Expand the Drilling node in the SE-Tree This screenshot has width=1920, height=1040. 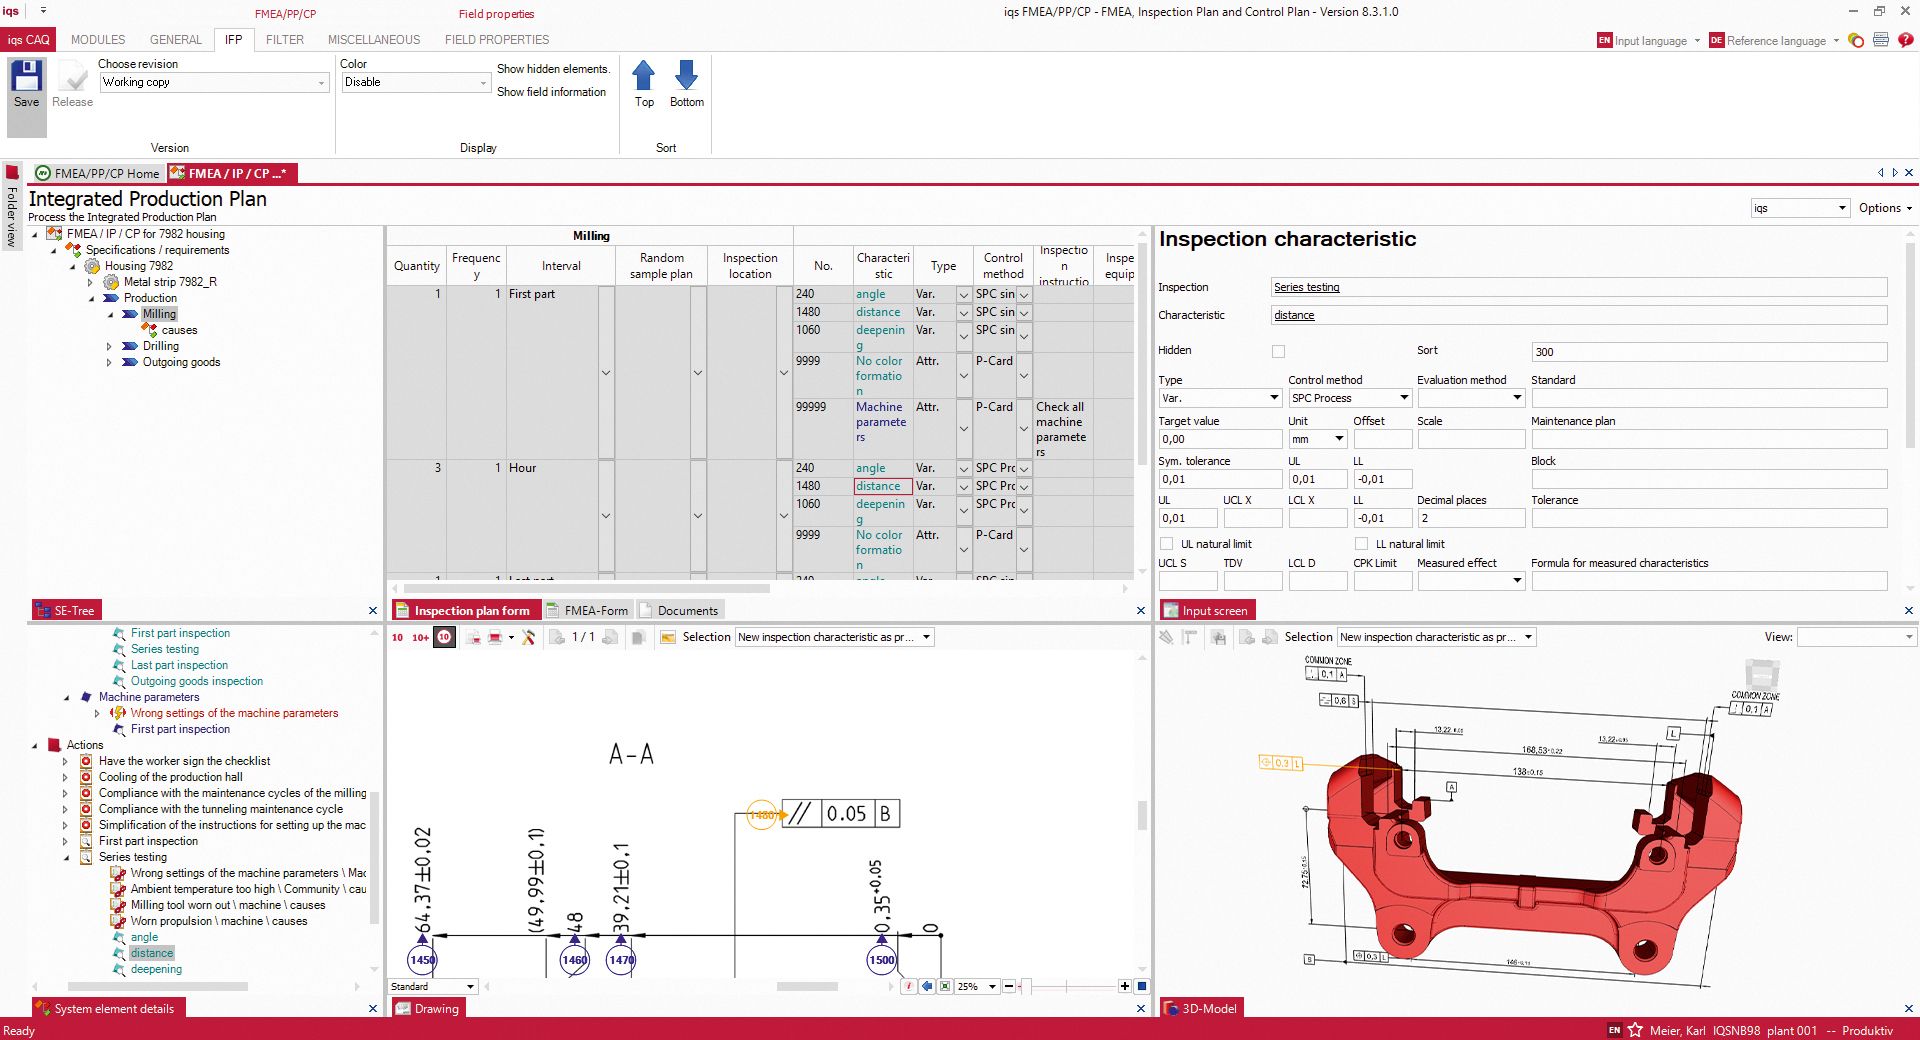[110, 346]
